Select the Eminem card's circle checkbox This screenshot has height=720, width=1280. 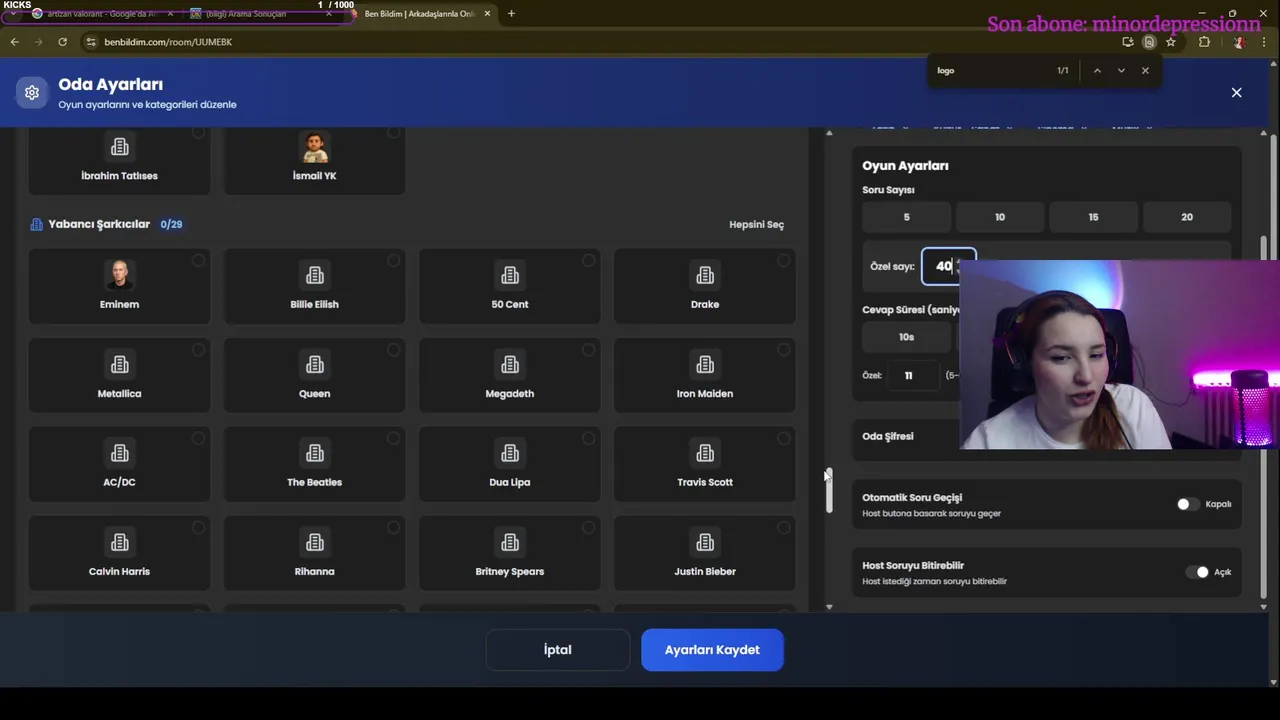pos(198,261)
